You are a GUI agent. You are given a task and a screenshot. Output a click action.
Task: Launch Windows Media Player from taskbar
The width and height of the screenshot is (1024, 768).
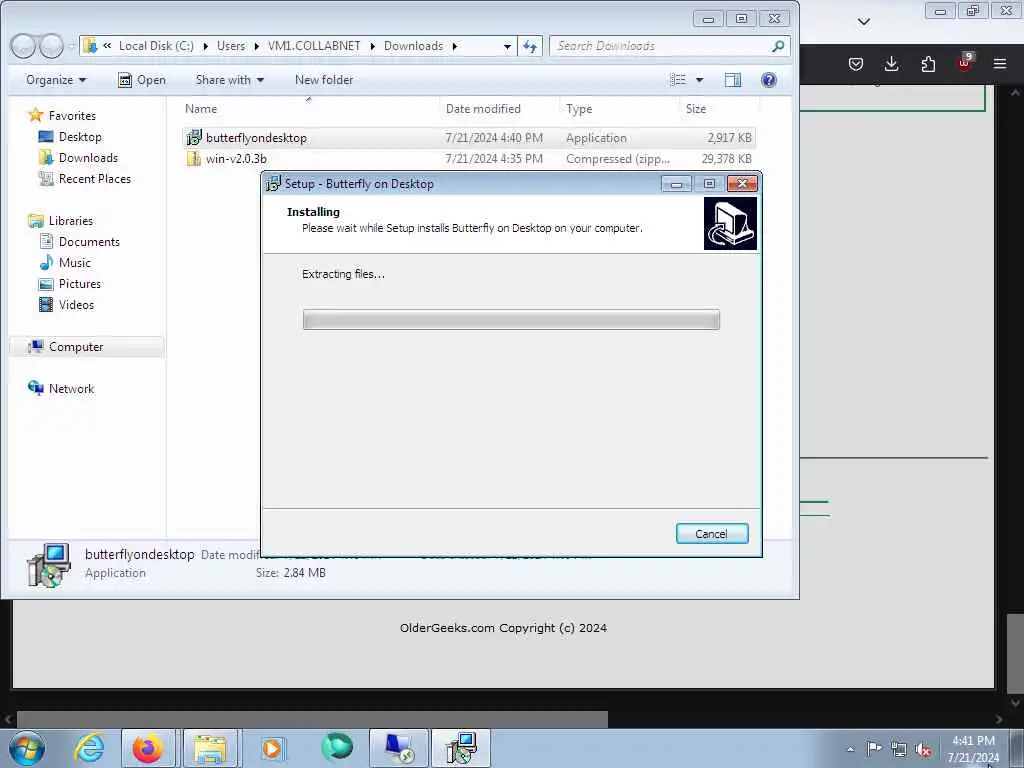coord(272,748)
